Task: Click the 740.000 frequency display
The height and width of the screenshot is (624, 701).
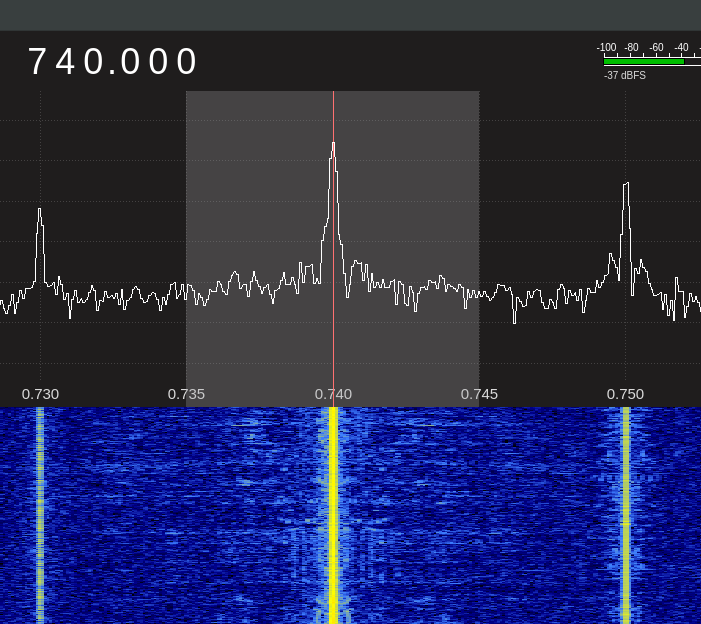Action: tap(113, 61)
